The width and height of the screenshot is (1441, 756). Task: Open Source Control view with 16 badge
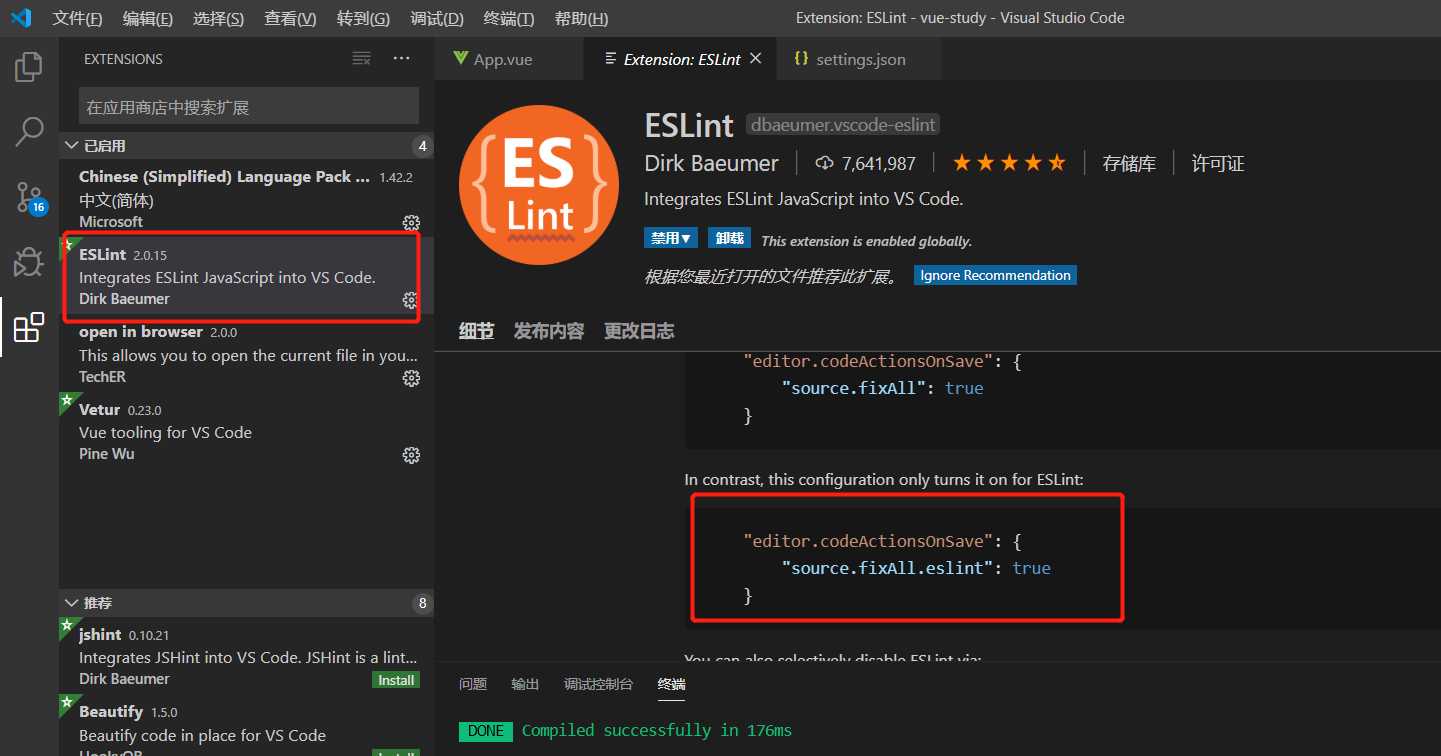point(30,198)
